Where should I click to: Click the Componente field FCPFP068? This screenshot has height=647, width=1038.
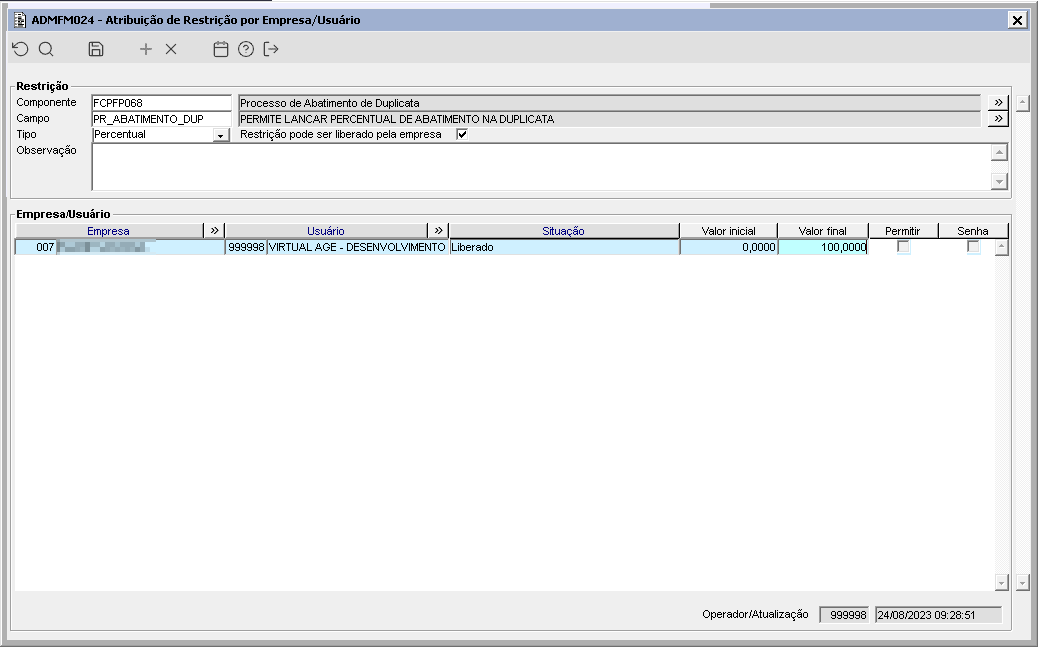click(161, 103)
